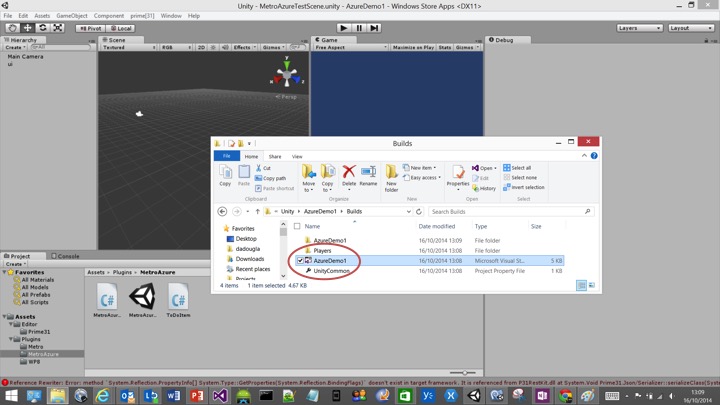Screen dimensions: 720x405
Task: Click the Step button in Unity
Action: click(374, 28)
